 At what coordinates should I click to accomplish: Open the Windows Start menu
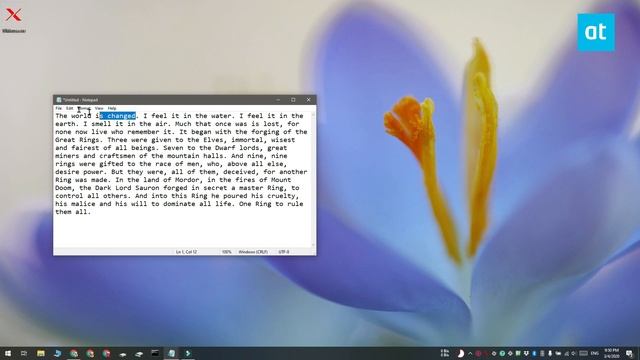tap(8, 353)
